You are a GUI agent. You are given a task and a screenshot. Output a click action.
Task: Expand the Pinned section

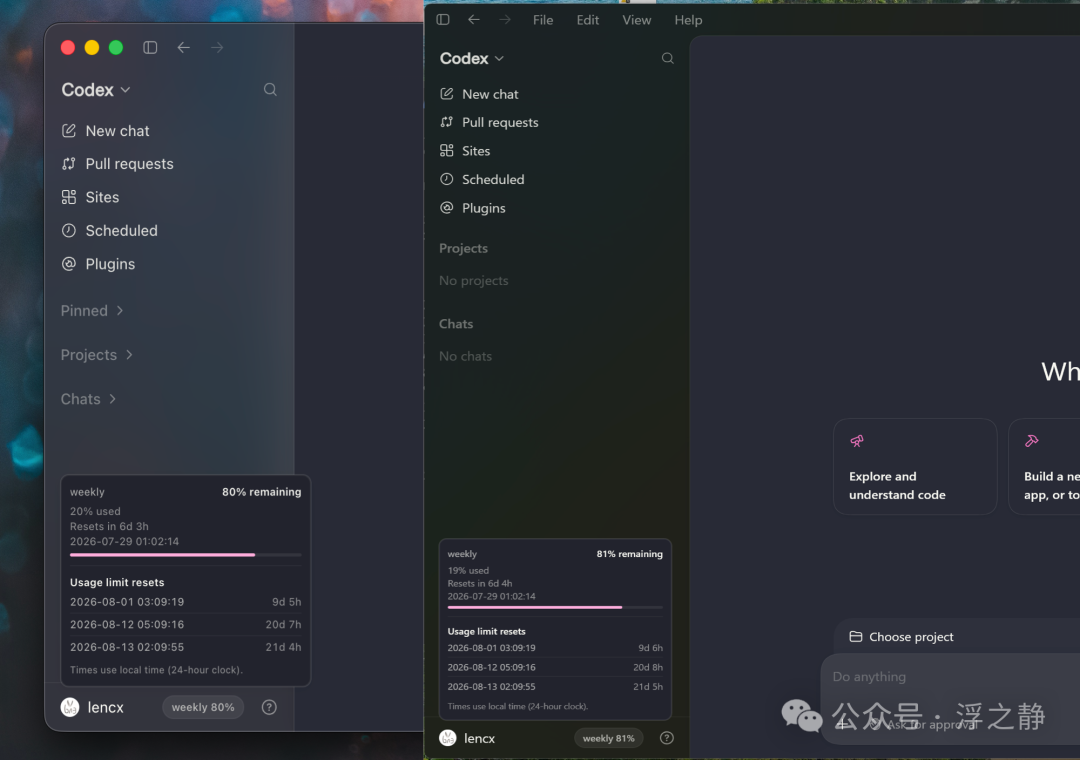point(92,311)
